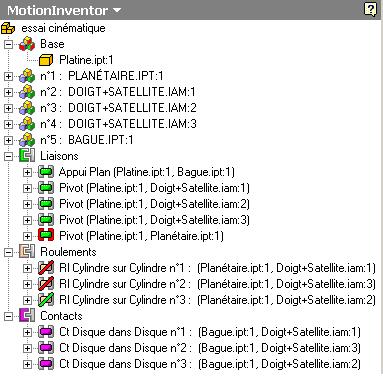This screenshot has width=383, height=378.
Task: Click the Base group icon
Action: (27, 44)
